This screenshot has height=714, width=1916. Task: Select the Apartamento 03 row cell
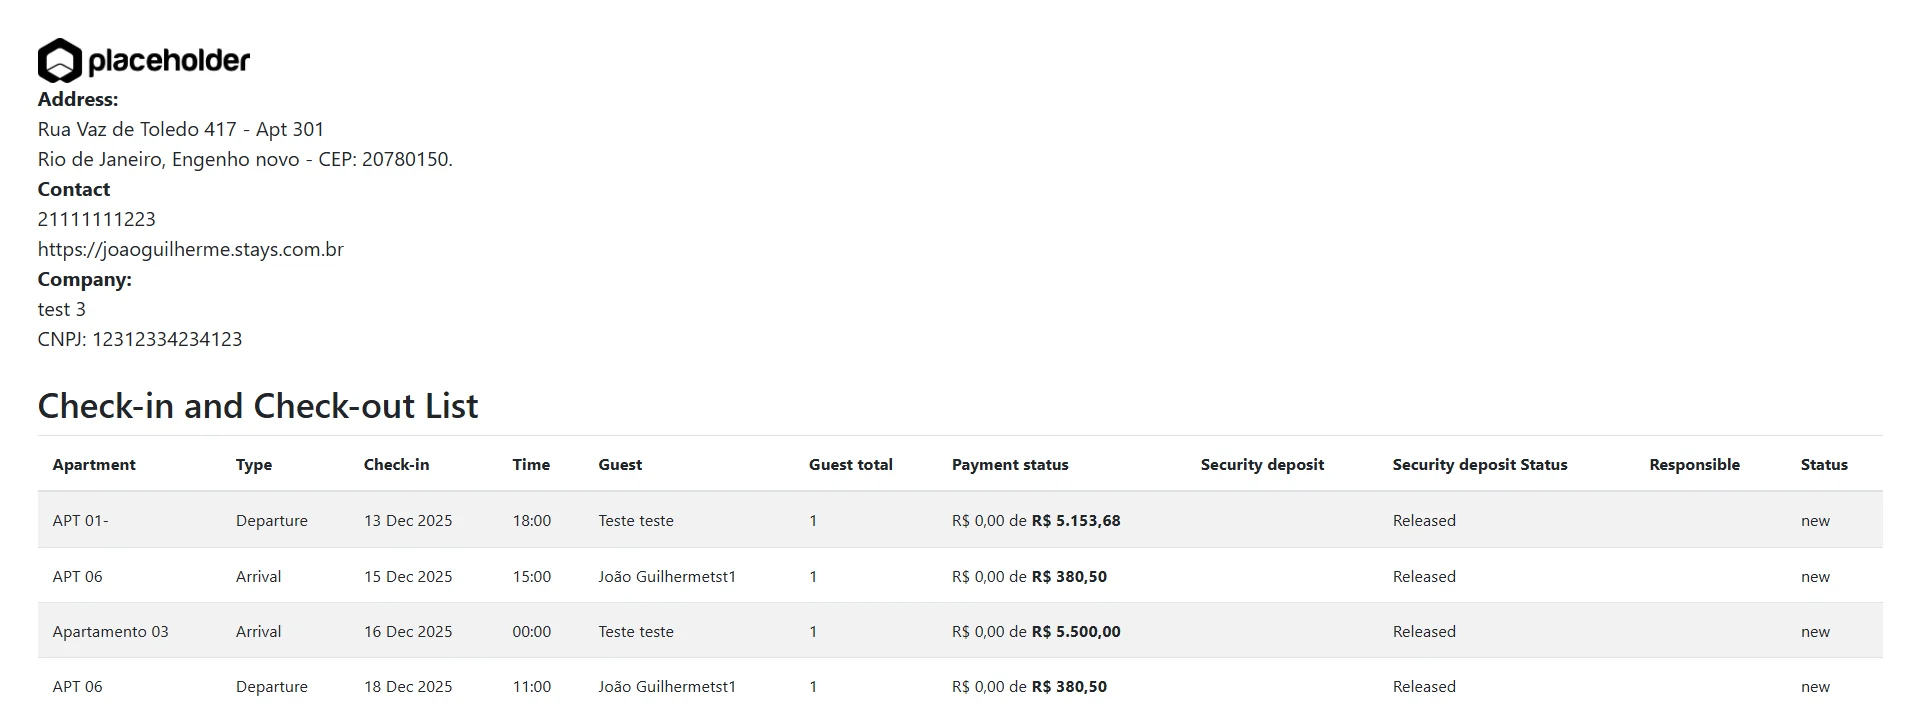click(x=110, y=631)
